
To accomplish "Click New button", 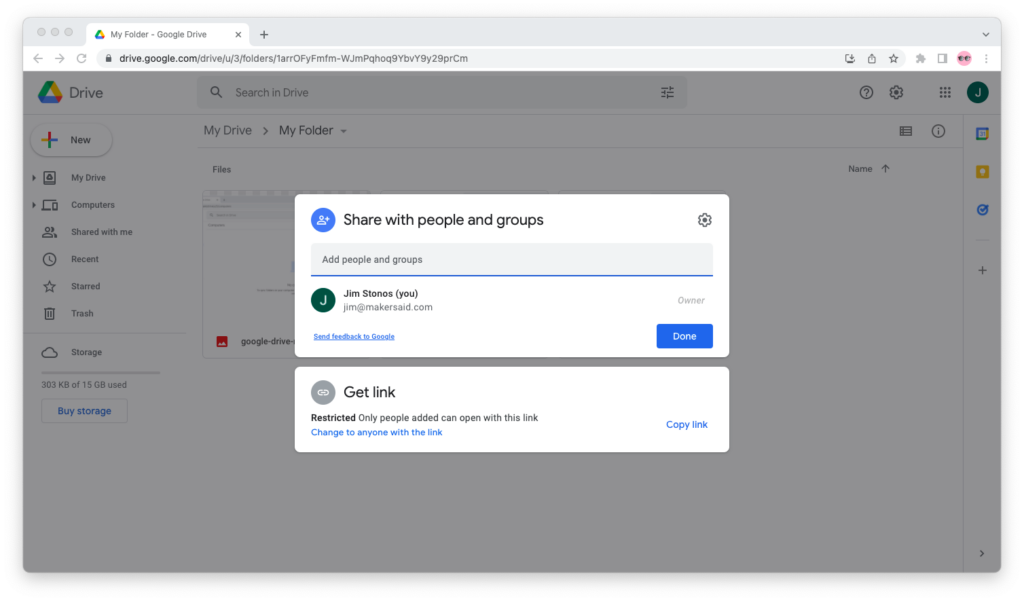I will click(71, 140).
